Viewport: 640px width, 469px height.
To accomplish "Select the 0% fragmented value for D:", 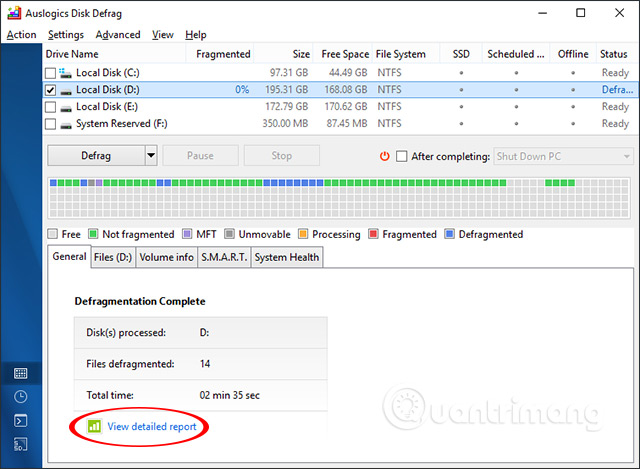I will coord(242,89).
